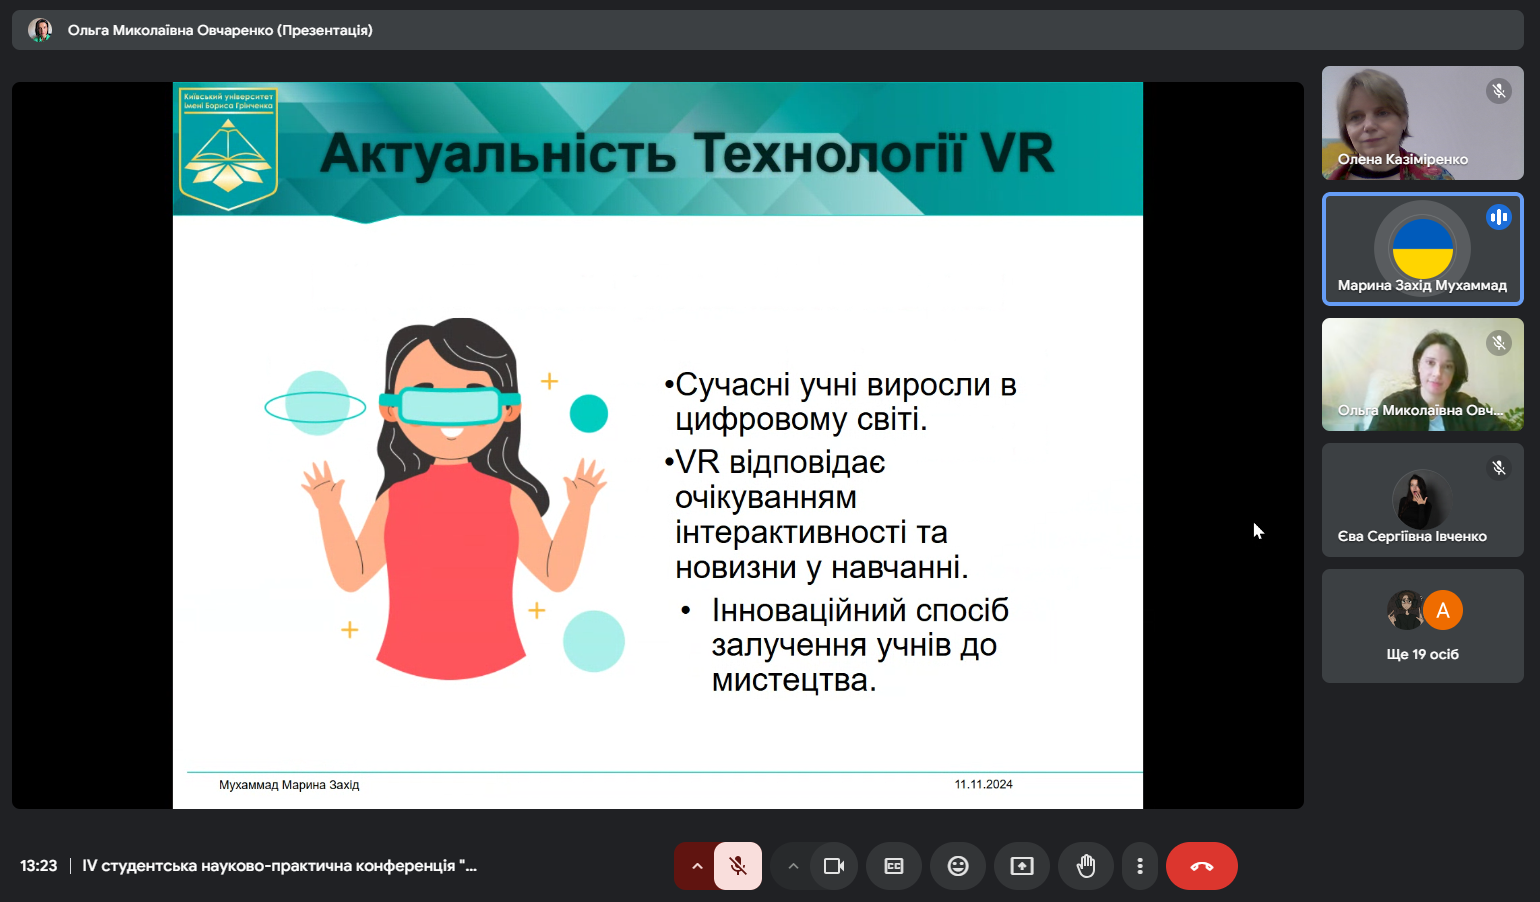The width and height of the screenshot is (1540, 902).
Task: Open the 'Ще 19 осіб' participants tile
Action: (x=1422, y=626)
